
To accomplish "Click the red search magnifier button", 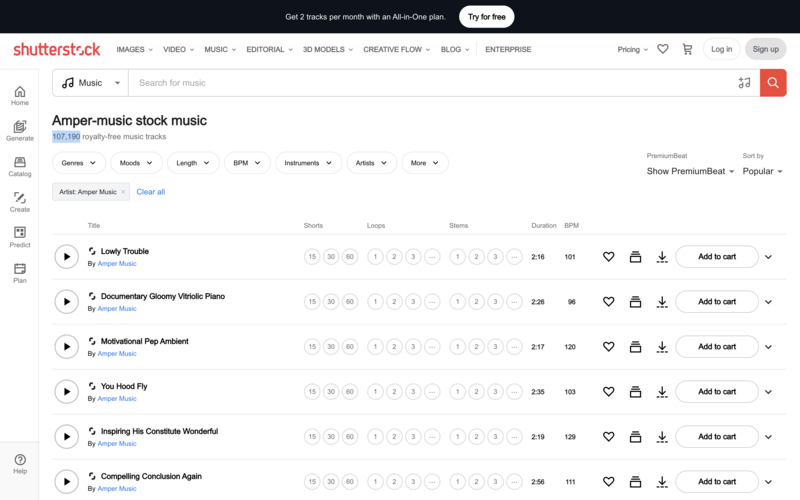I will tap(773, 83).
